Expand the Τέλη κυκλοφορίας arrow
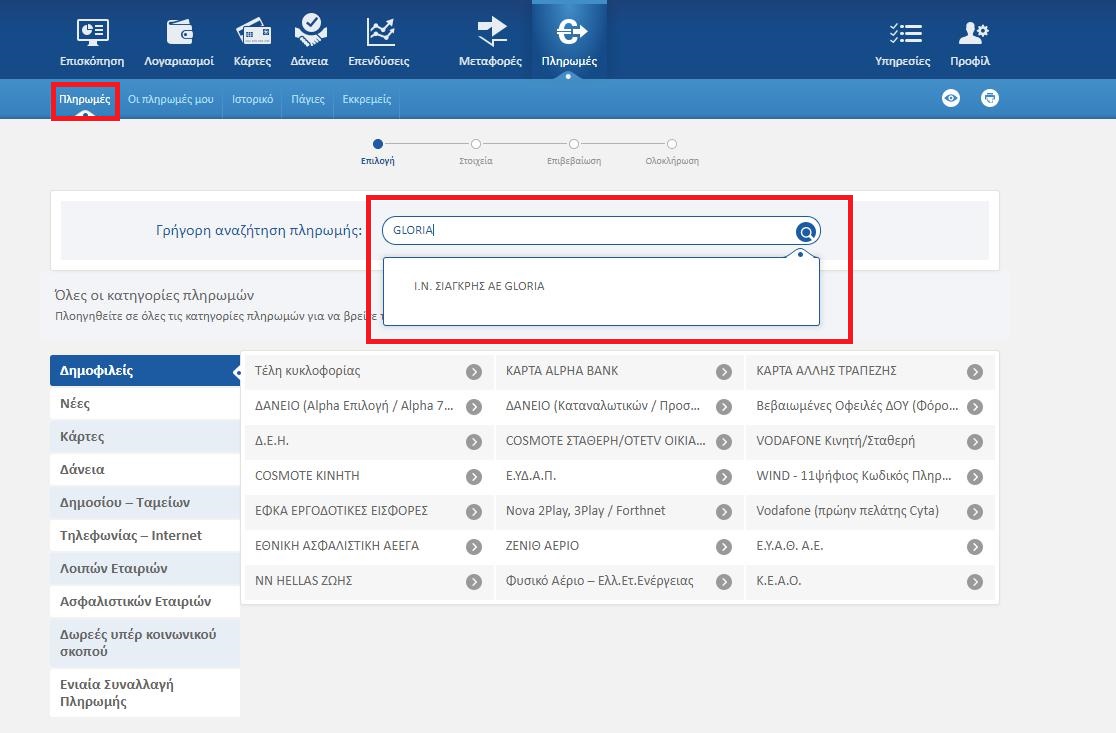Image resolution: width=1116 pixels, height=733 pixels. coord(474,372)
